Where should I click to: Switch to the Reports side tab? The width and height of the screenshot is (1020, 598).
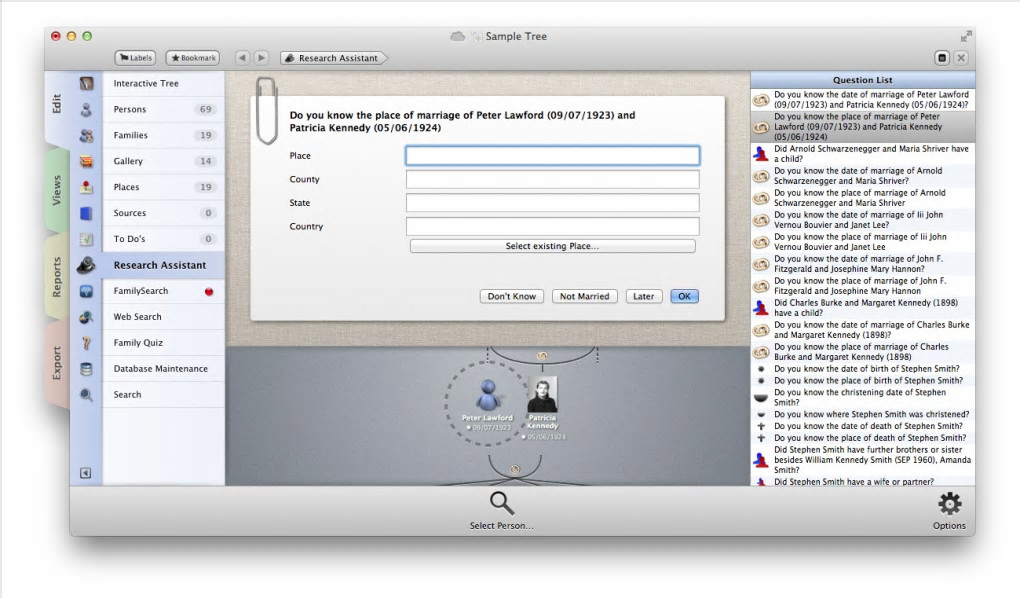(x=57, y=277)
